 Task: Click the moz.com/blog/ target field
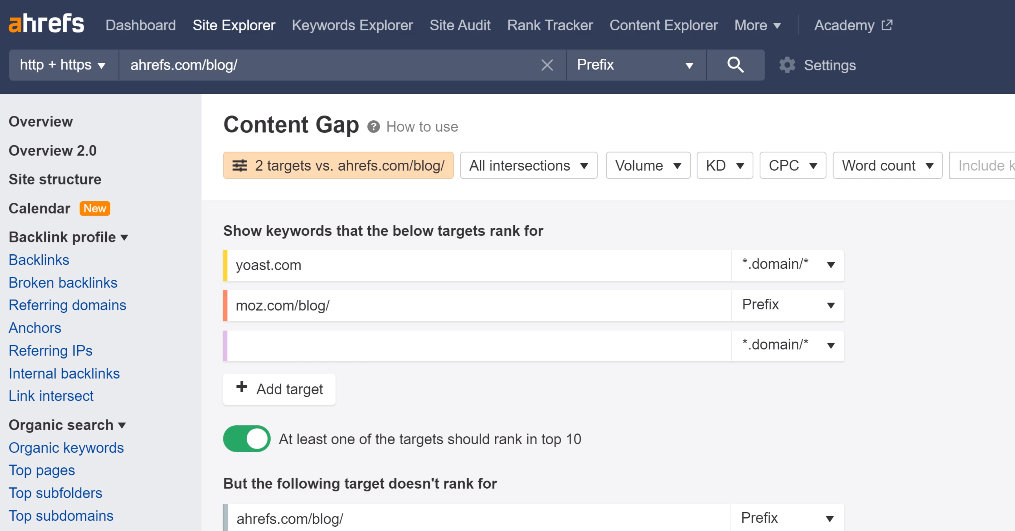479,305
